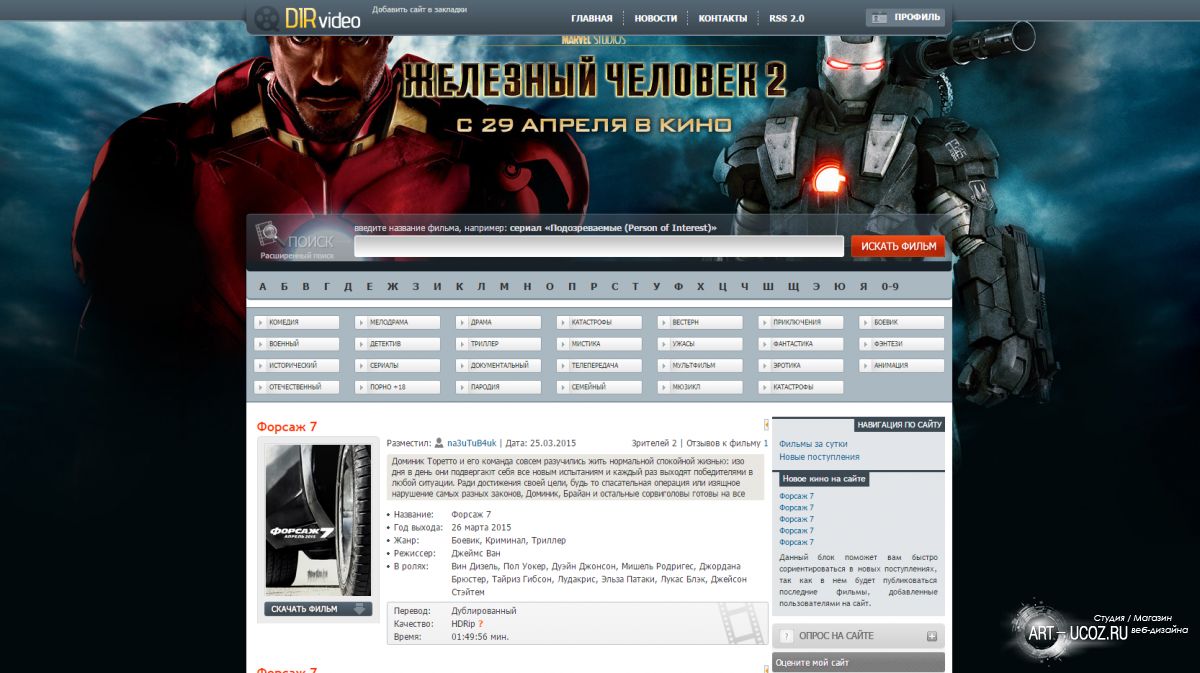The height and width of the screenshot is (673, 1200).
Task: Open the ГЛАВНАЯ menu item
Action: [x=592, y=18]
